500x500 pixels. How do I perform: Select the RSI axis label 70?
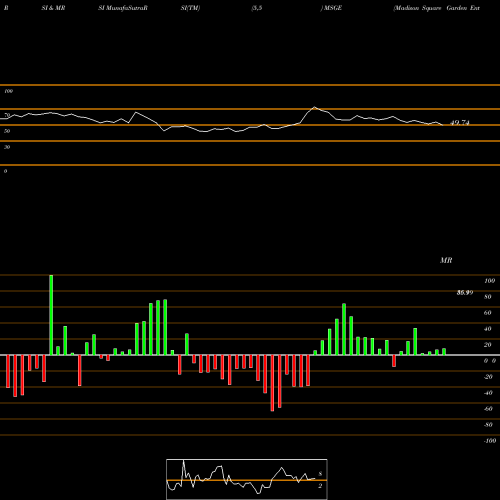click(7, 115)
